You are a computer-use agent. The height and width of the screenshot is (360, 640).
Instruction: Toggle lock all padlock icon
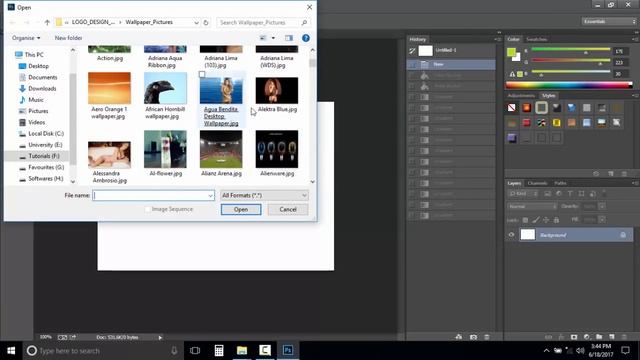(556, 220)
